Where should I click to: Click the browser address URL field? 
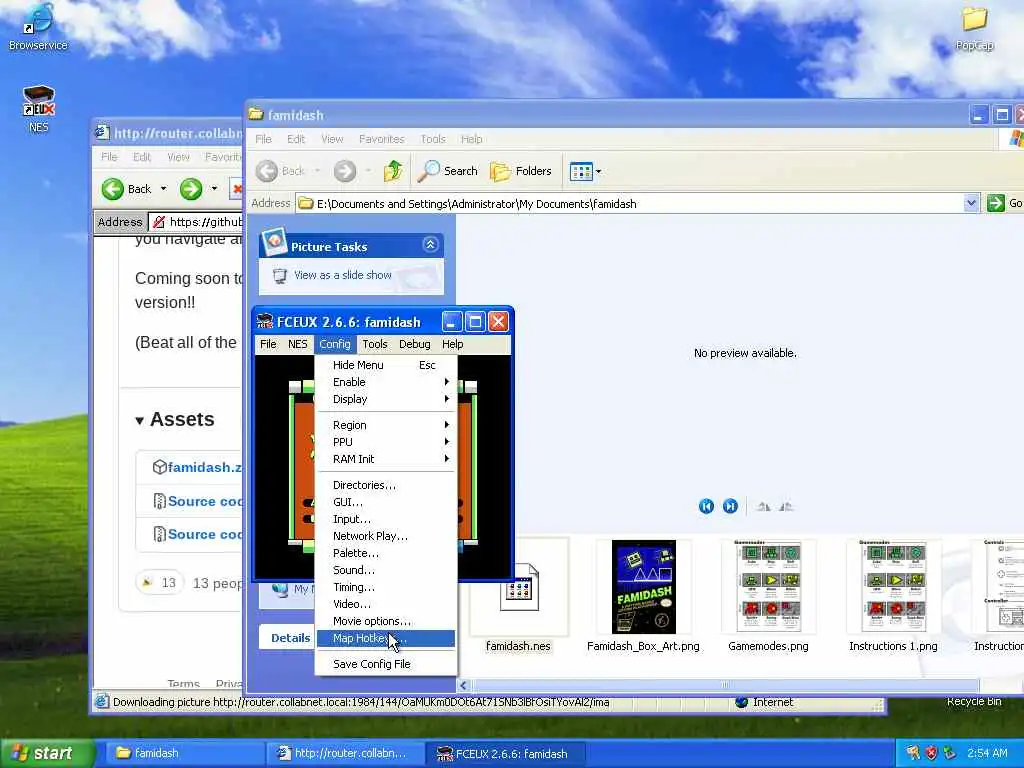[x=196, y=222]
